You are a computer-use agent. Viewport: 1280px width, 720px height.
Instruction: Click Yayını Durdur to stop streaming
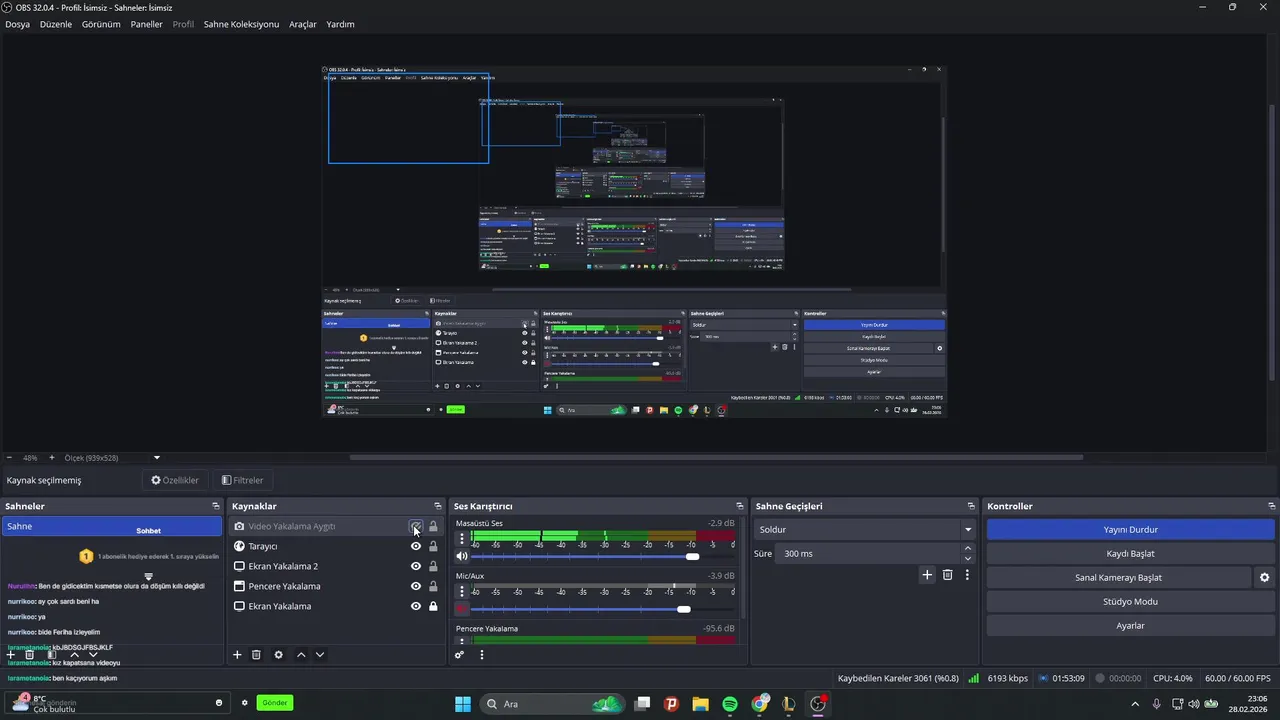click(x=1131, y=529)
